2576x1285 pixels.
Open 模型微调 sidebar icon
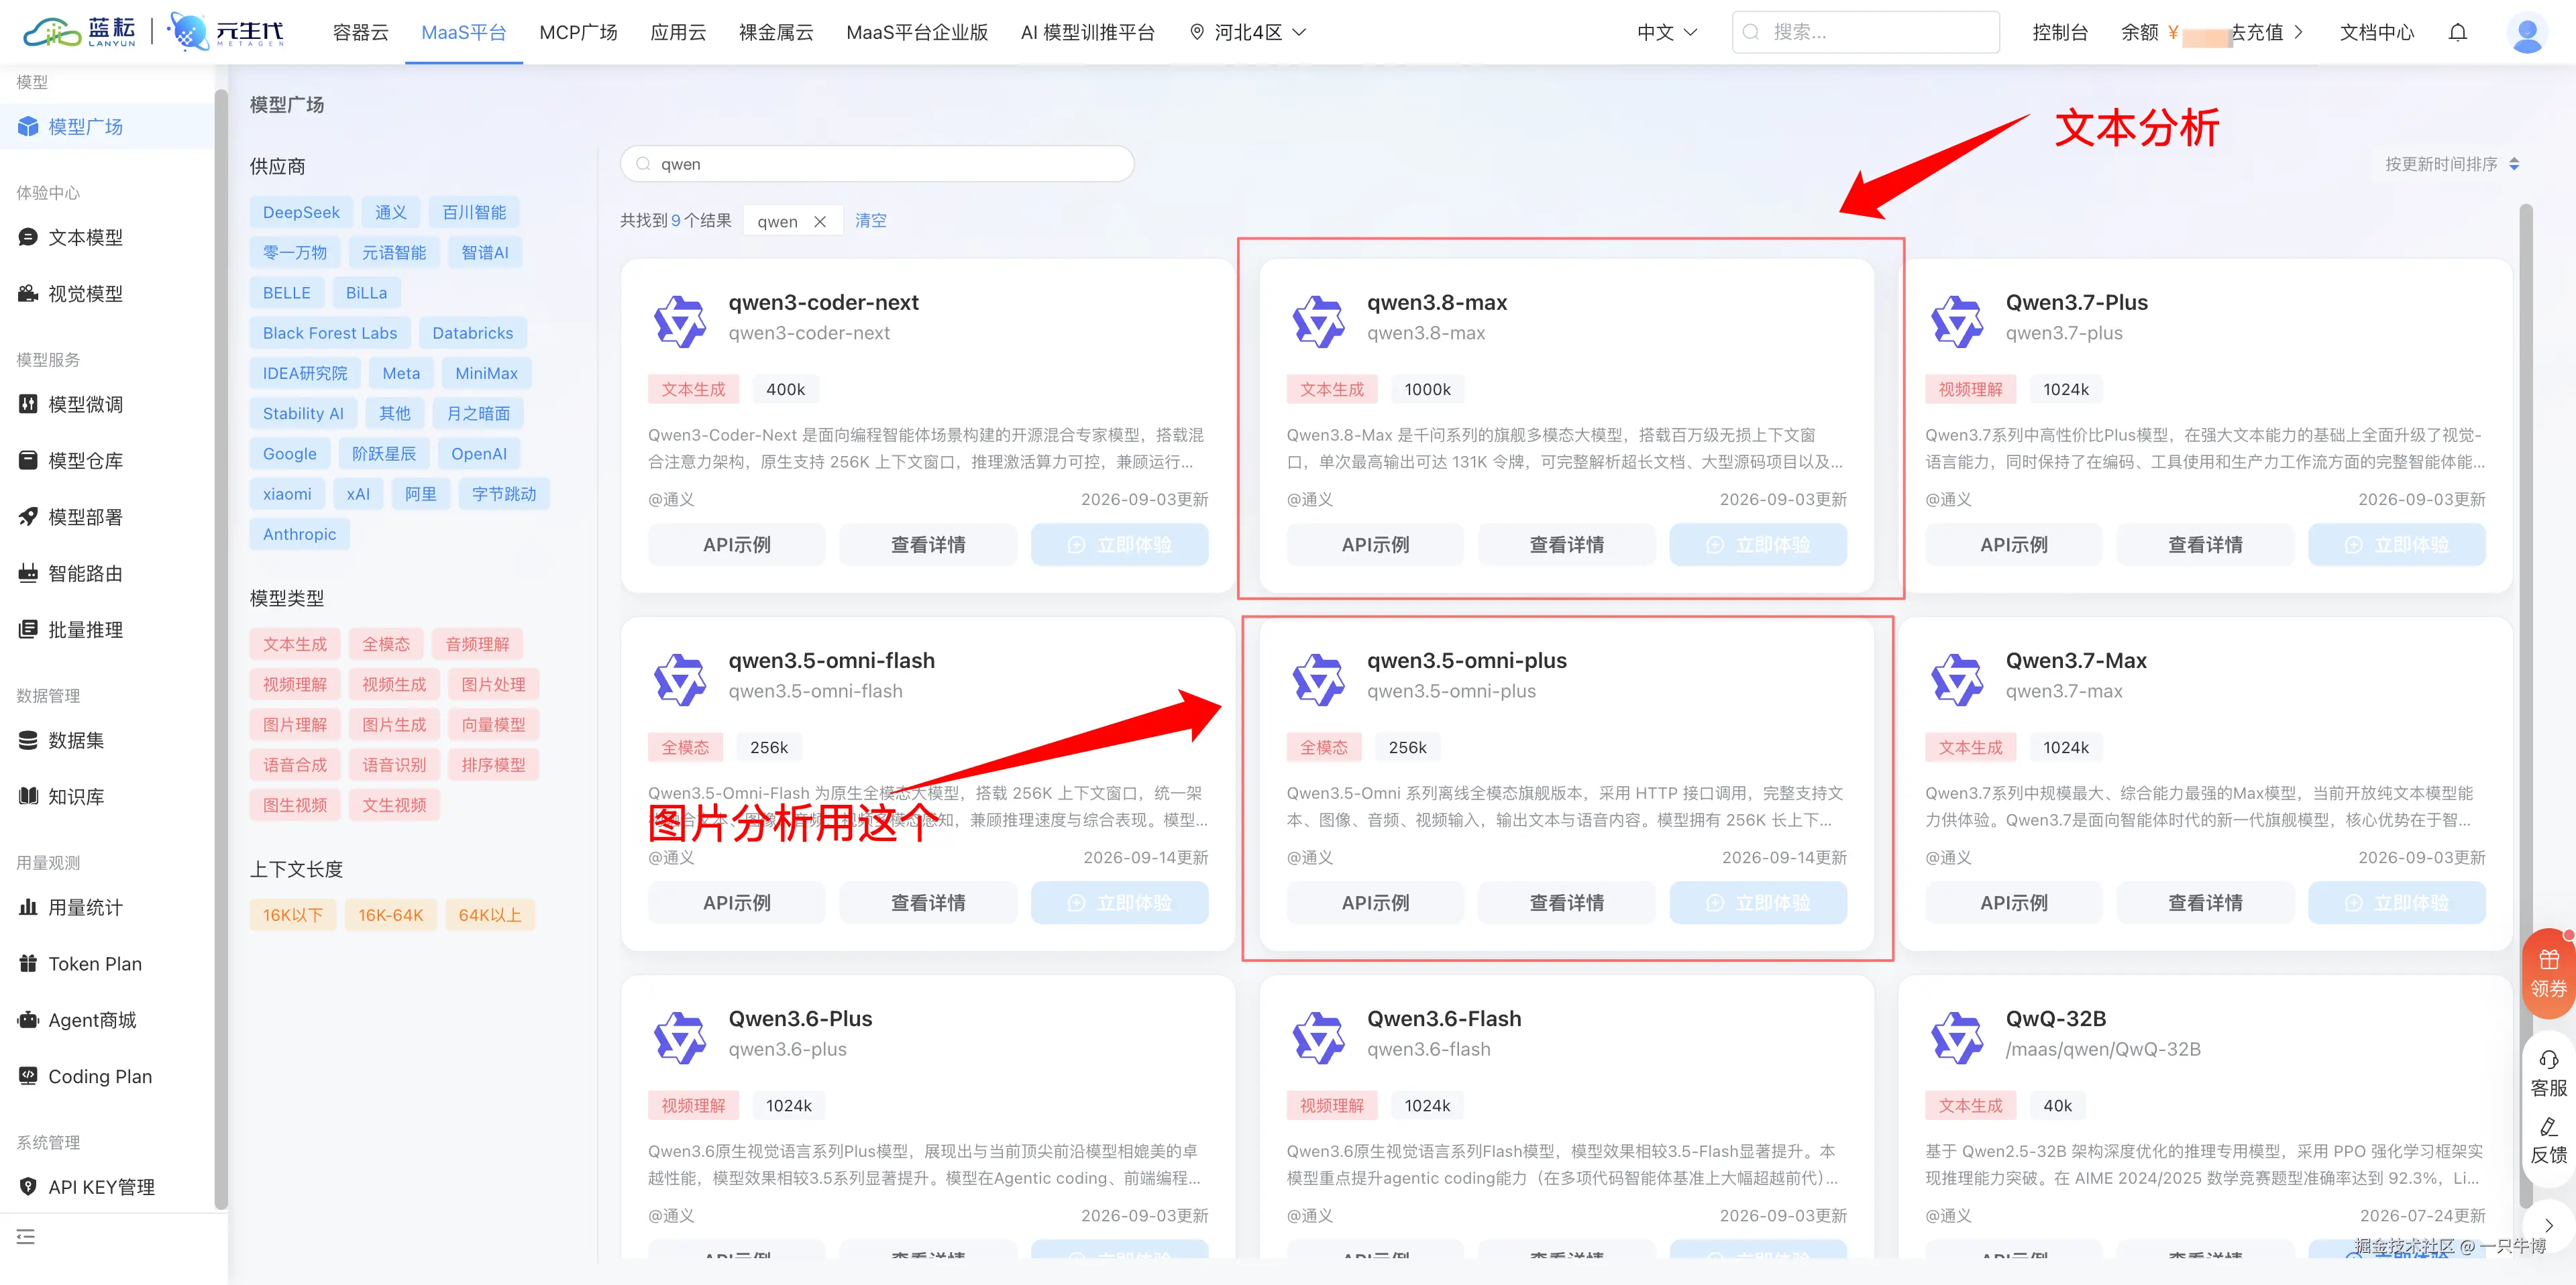pos(28,404)
